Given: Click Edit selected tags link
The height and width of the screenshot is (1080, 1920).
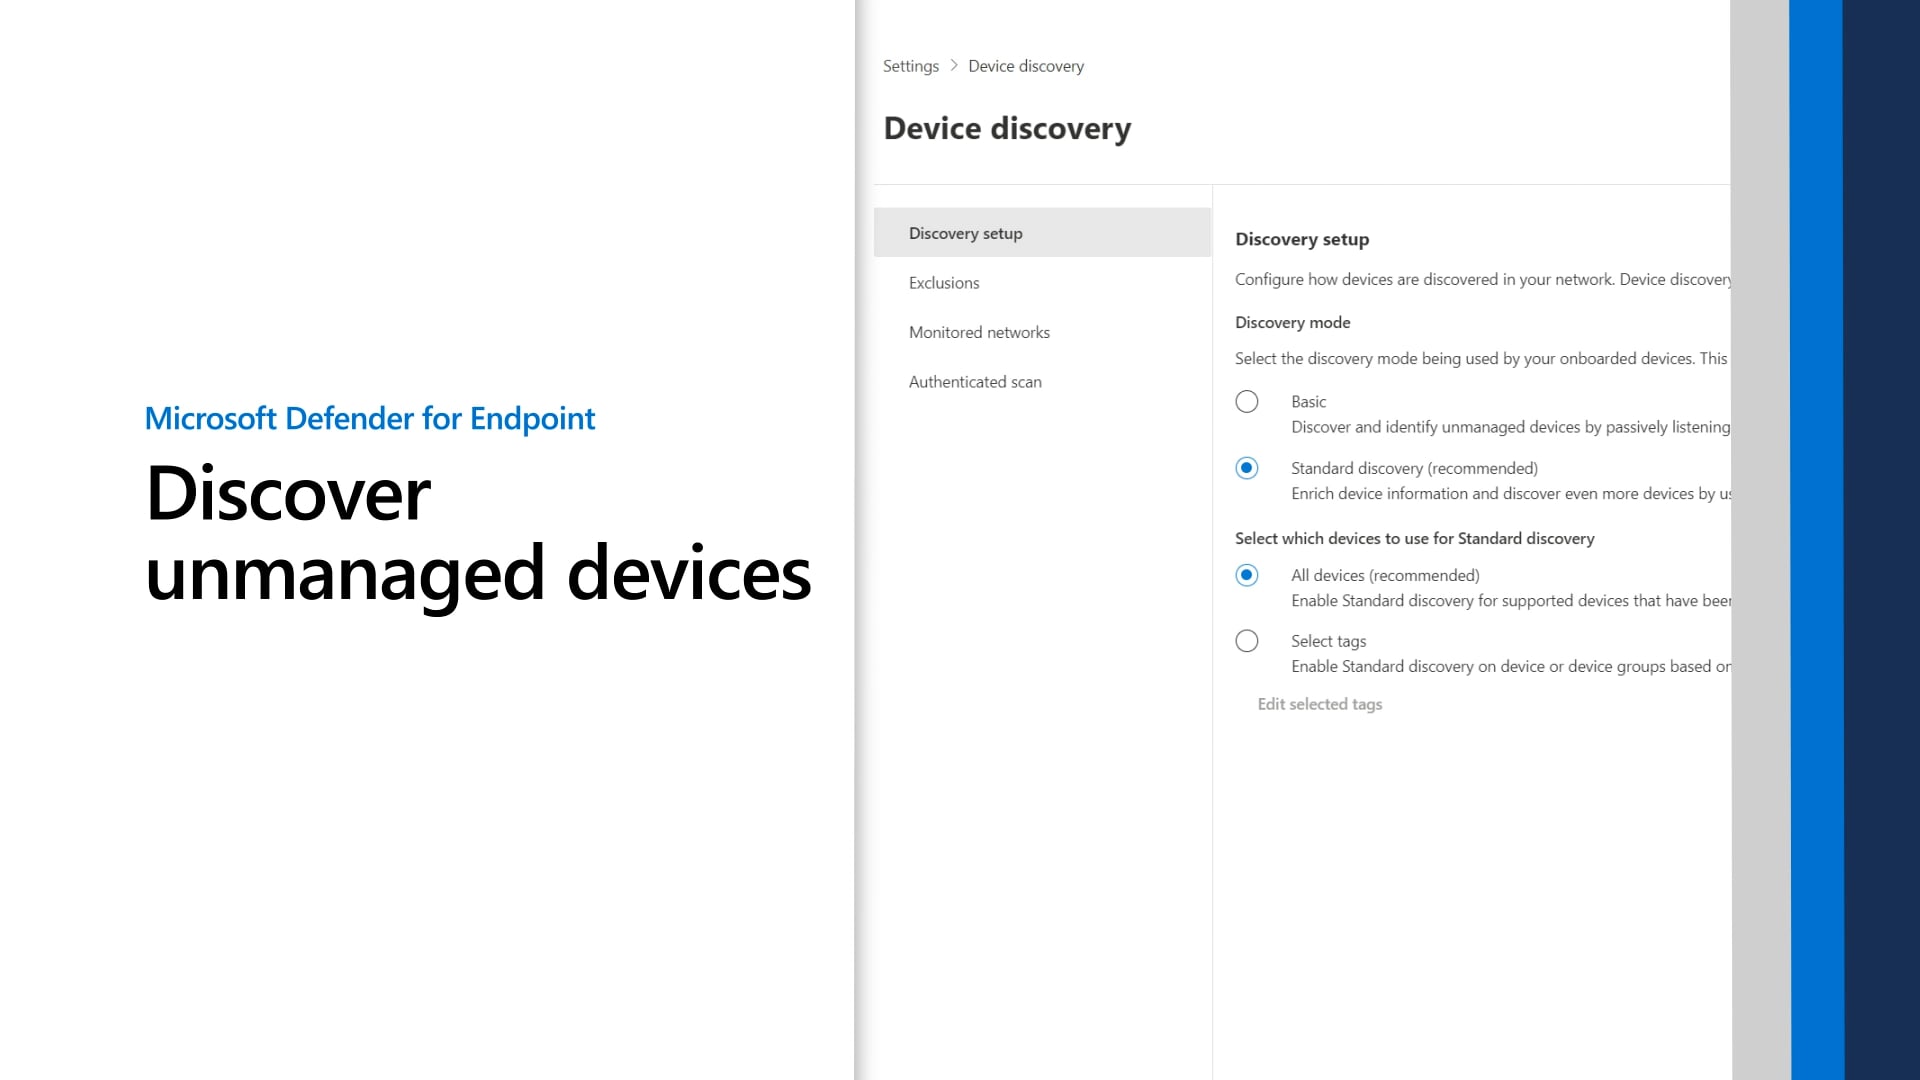Looking at the screenshot, I should (x=1319, y=704).
